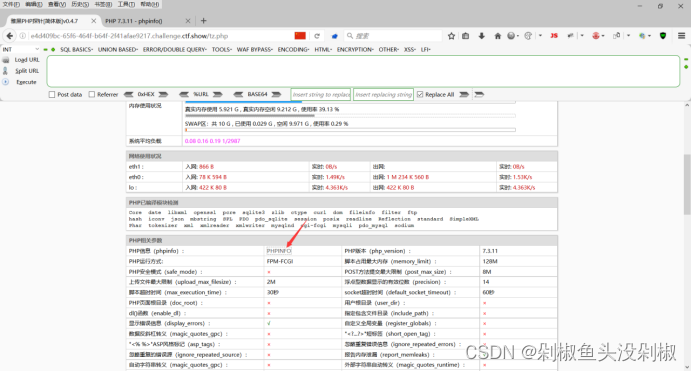Expand the ERROR/DOUBLE QUERY dropdown
Viewport: 692px width, 371px height.
pos(175,49)
